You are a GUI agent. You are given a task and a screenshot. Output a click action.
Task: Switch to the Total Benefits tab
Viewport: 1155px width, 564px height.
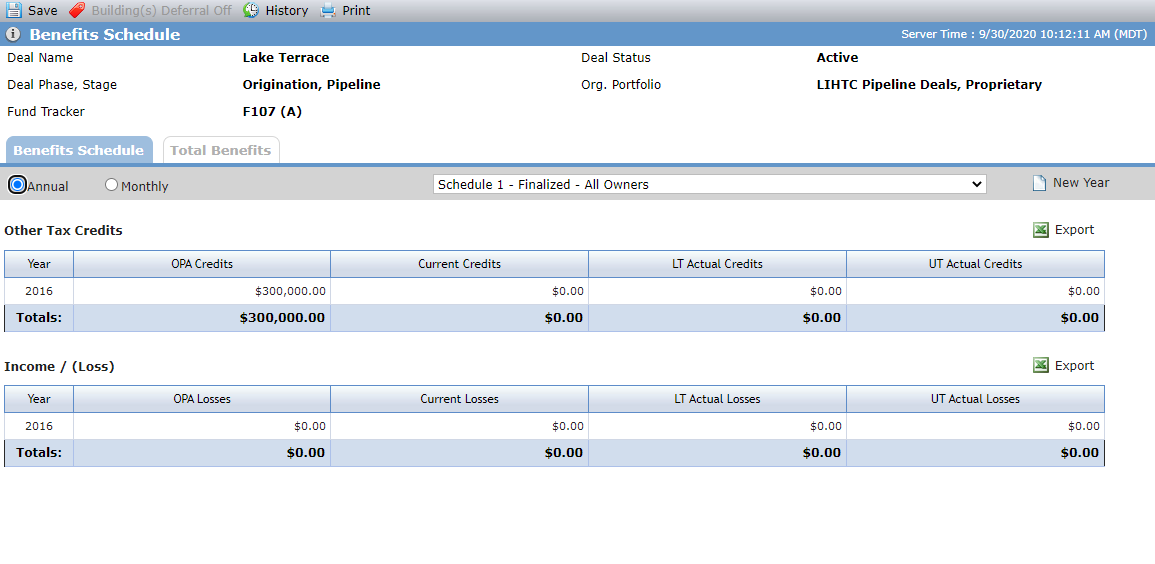pos(221,150)
